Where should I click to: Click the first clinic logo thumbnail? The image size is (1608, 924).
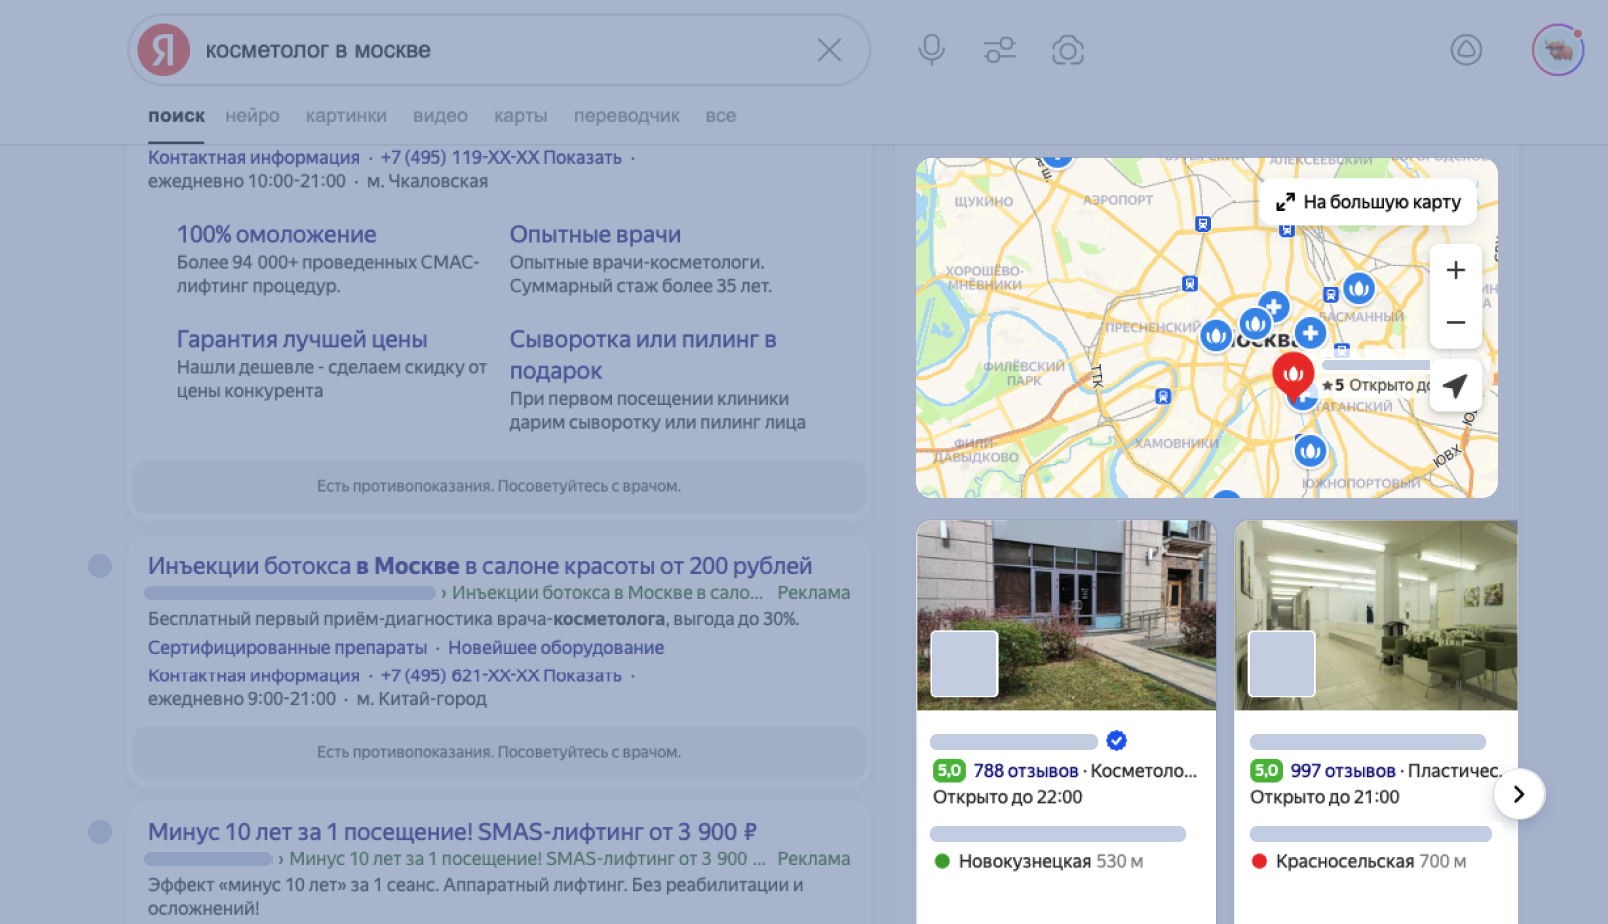point(964,664)
